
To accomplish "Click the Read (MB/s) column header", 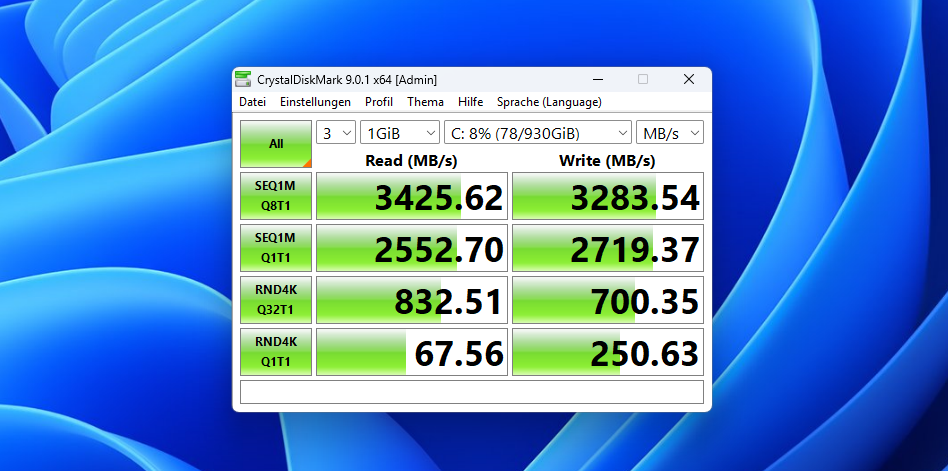I will [x=411, y=161].
